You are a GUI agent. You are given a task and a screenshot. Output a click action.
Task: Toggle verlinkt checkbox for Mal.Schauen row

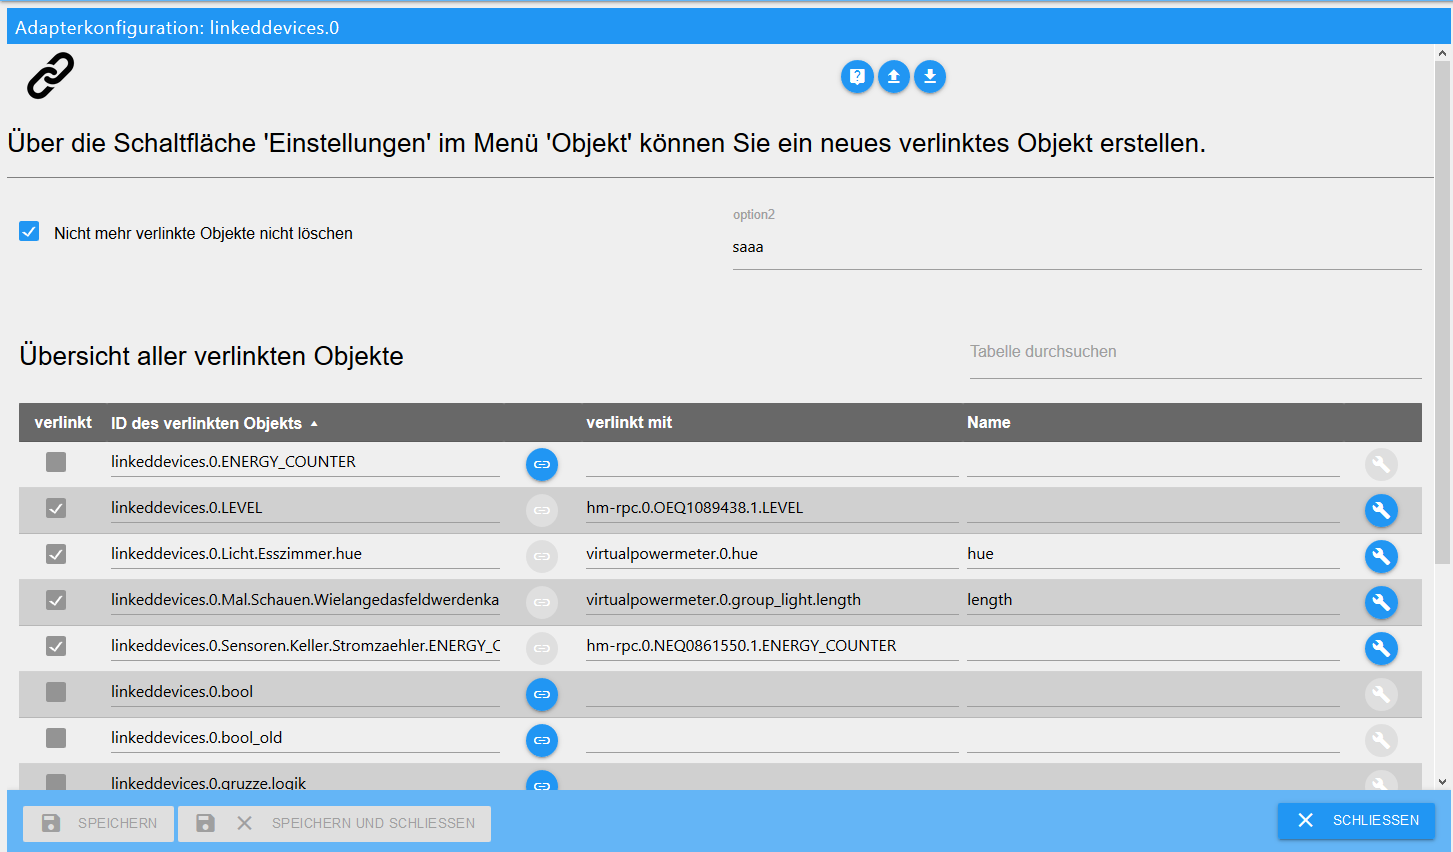click(x=56, y=600)
